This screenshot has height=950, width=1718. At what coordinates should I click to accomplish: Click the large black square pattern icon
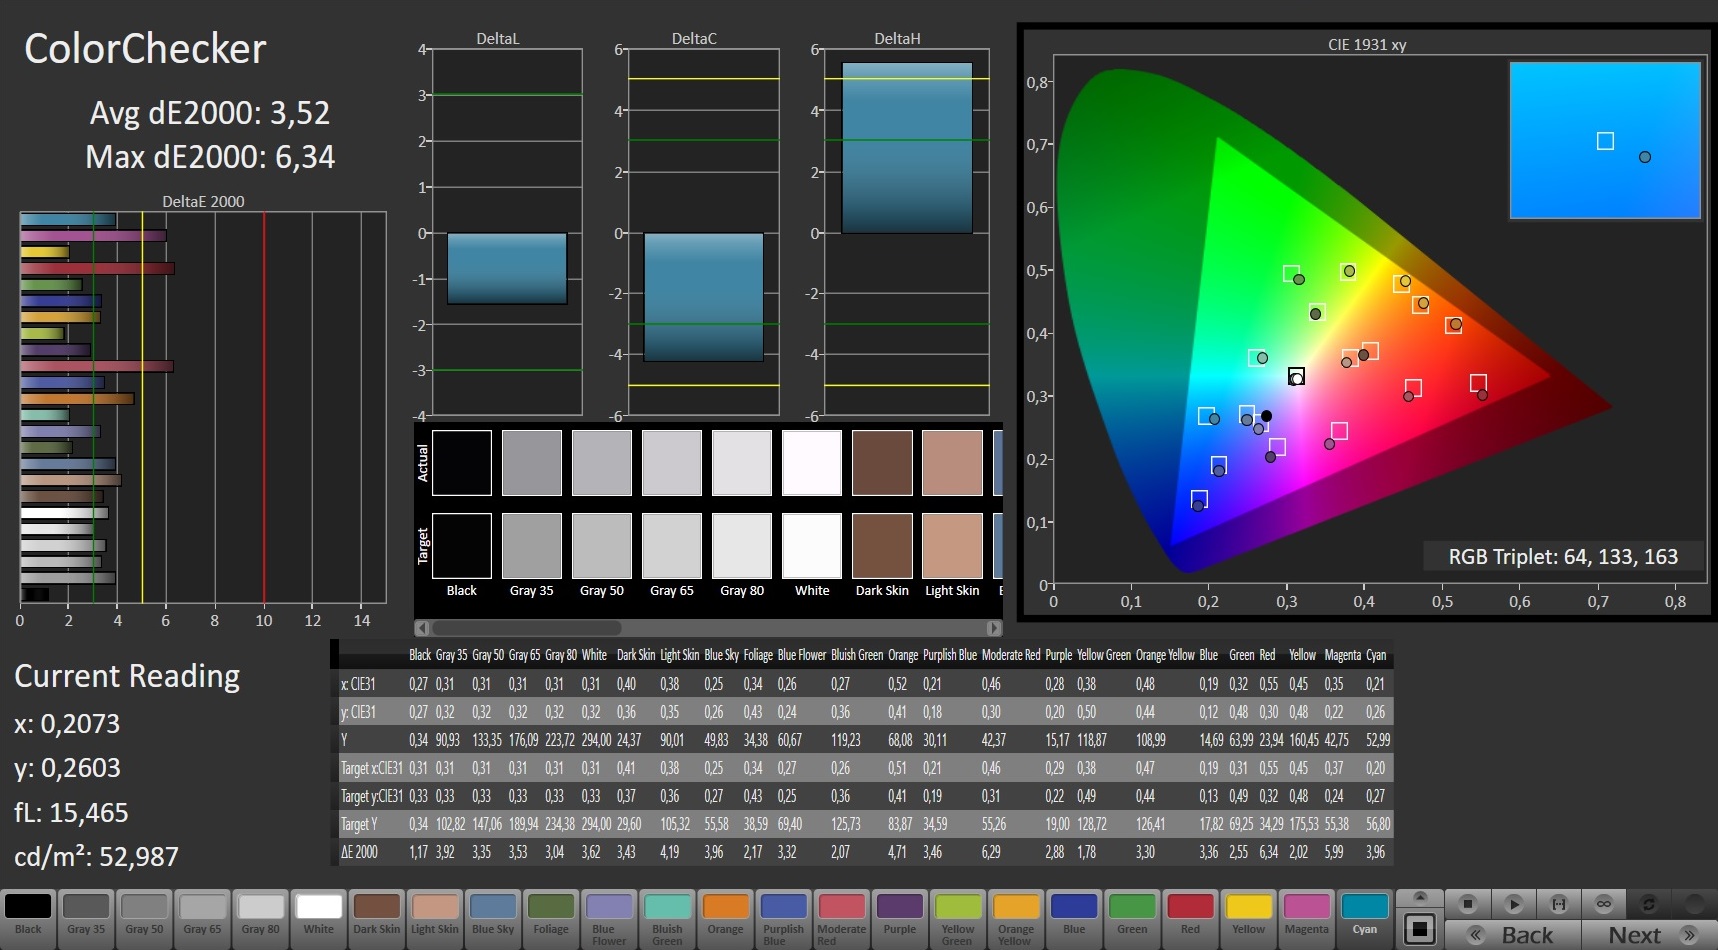[x=1419, y=929]
